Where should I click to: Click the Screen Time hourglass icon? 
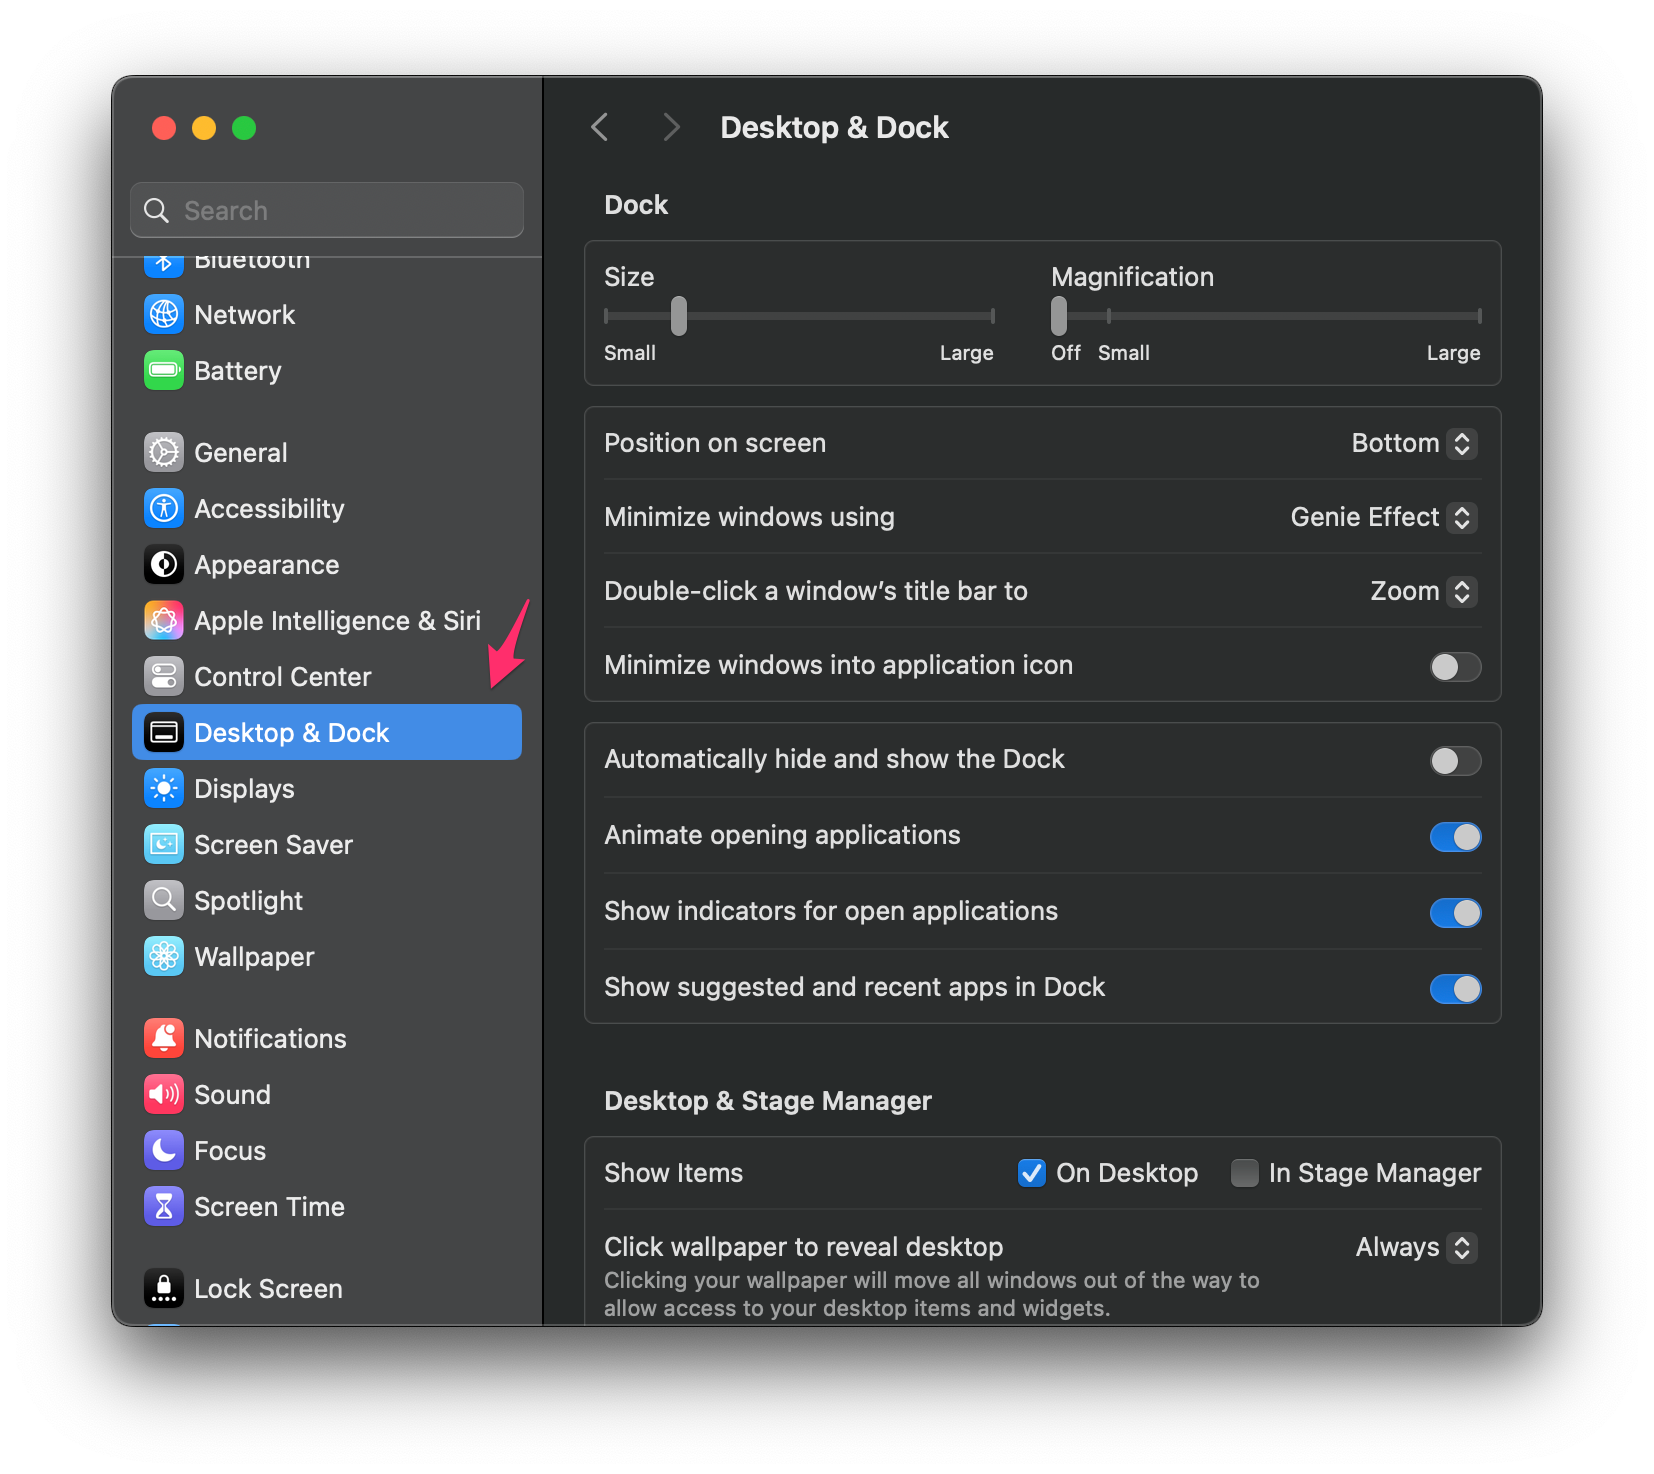pos(164,1206)
